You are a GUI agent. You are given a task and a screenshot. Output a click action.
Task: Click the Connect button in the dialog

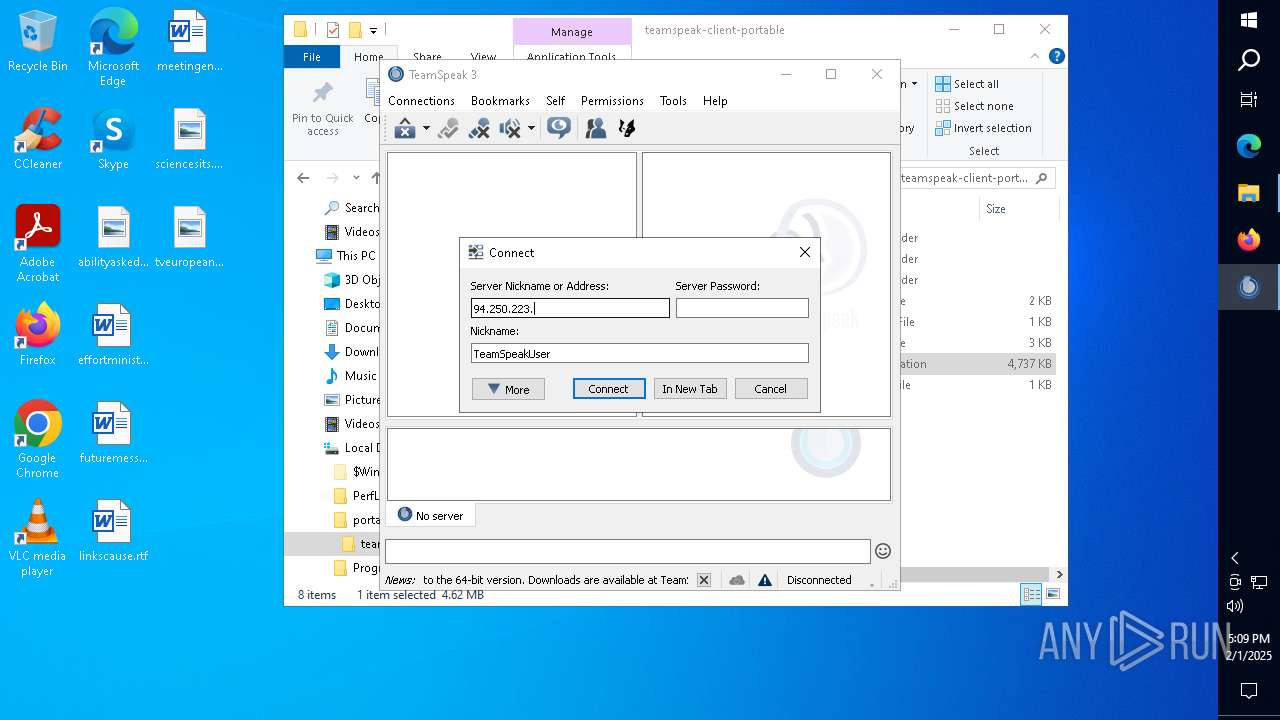pos(608,389)
